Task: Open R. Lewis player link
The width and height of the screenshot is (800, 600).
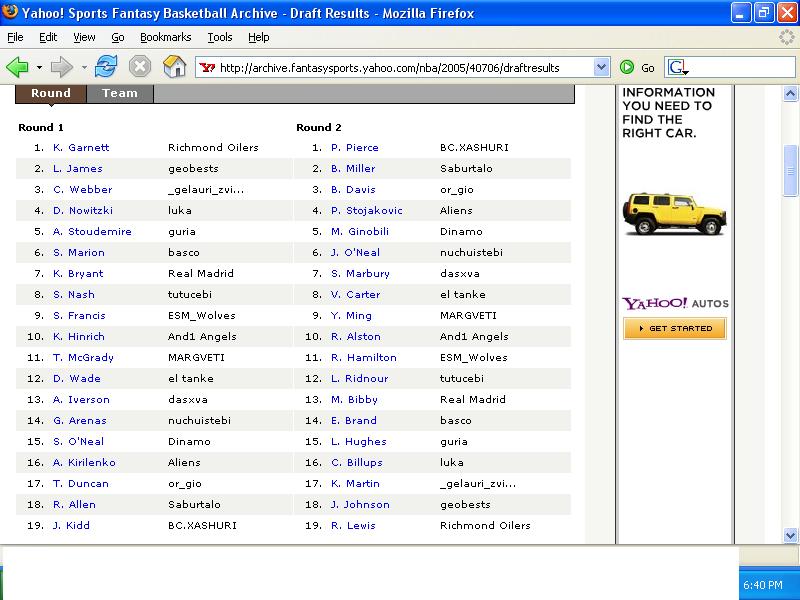Action: pos(353,526)
